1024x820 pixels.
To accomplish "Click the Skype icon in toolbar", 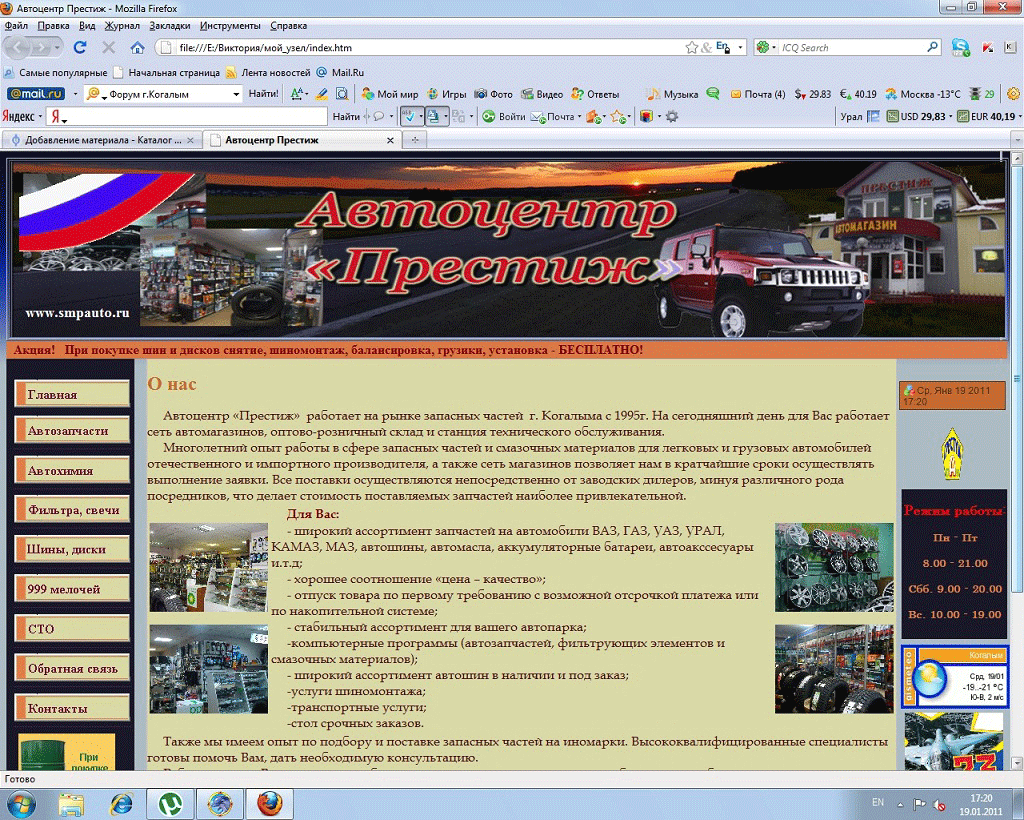I will coord(960,47).
